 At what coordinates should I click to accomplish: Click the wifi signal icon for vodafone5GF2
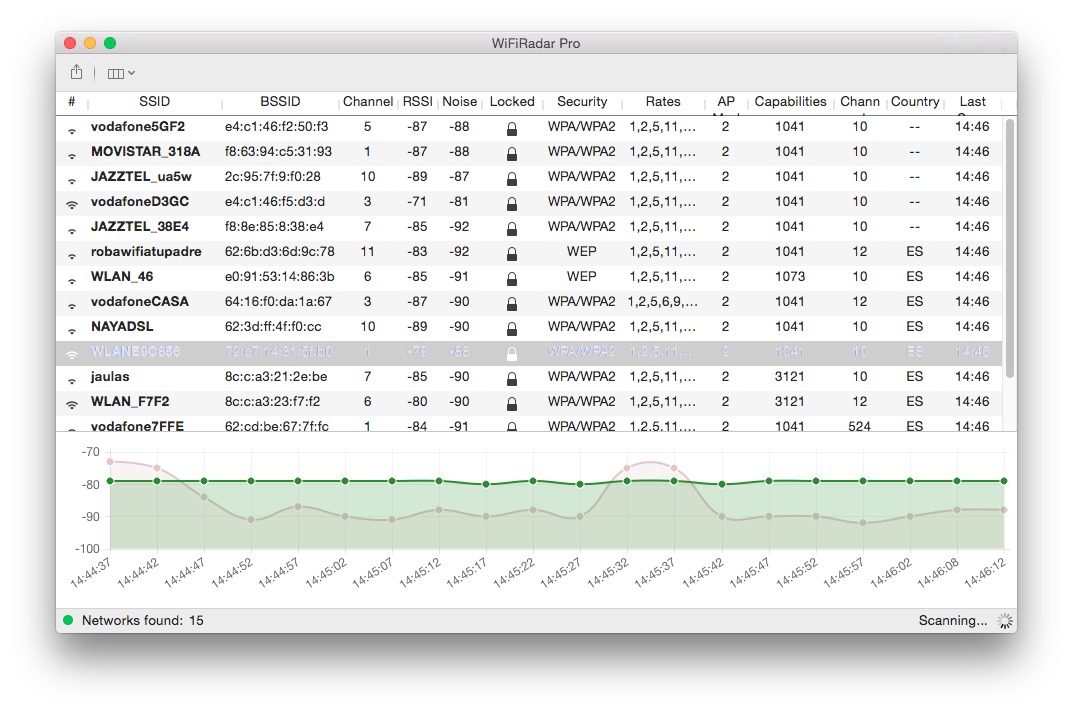click(71, 130)
